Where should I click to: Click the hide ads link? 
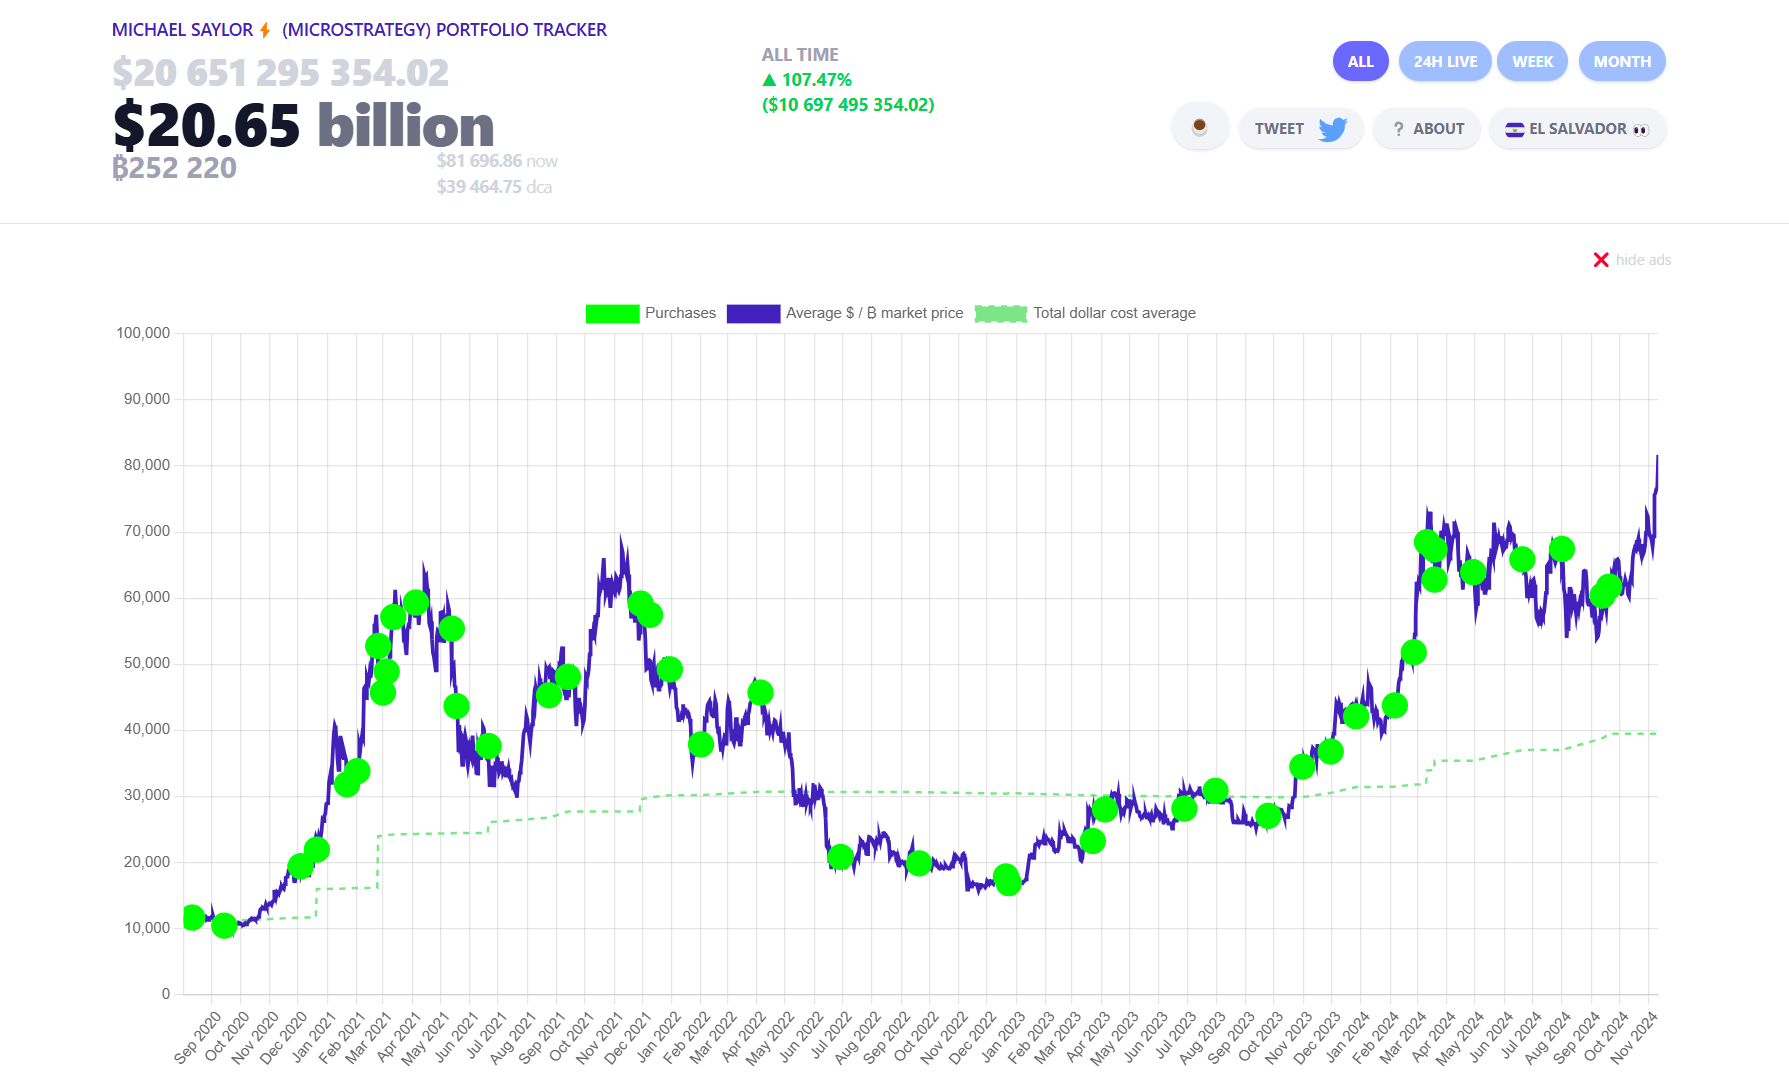click(x=1632, y=260)
